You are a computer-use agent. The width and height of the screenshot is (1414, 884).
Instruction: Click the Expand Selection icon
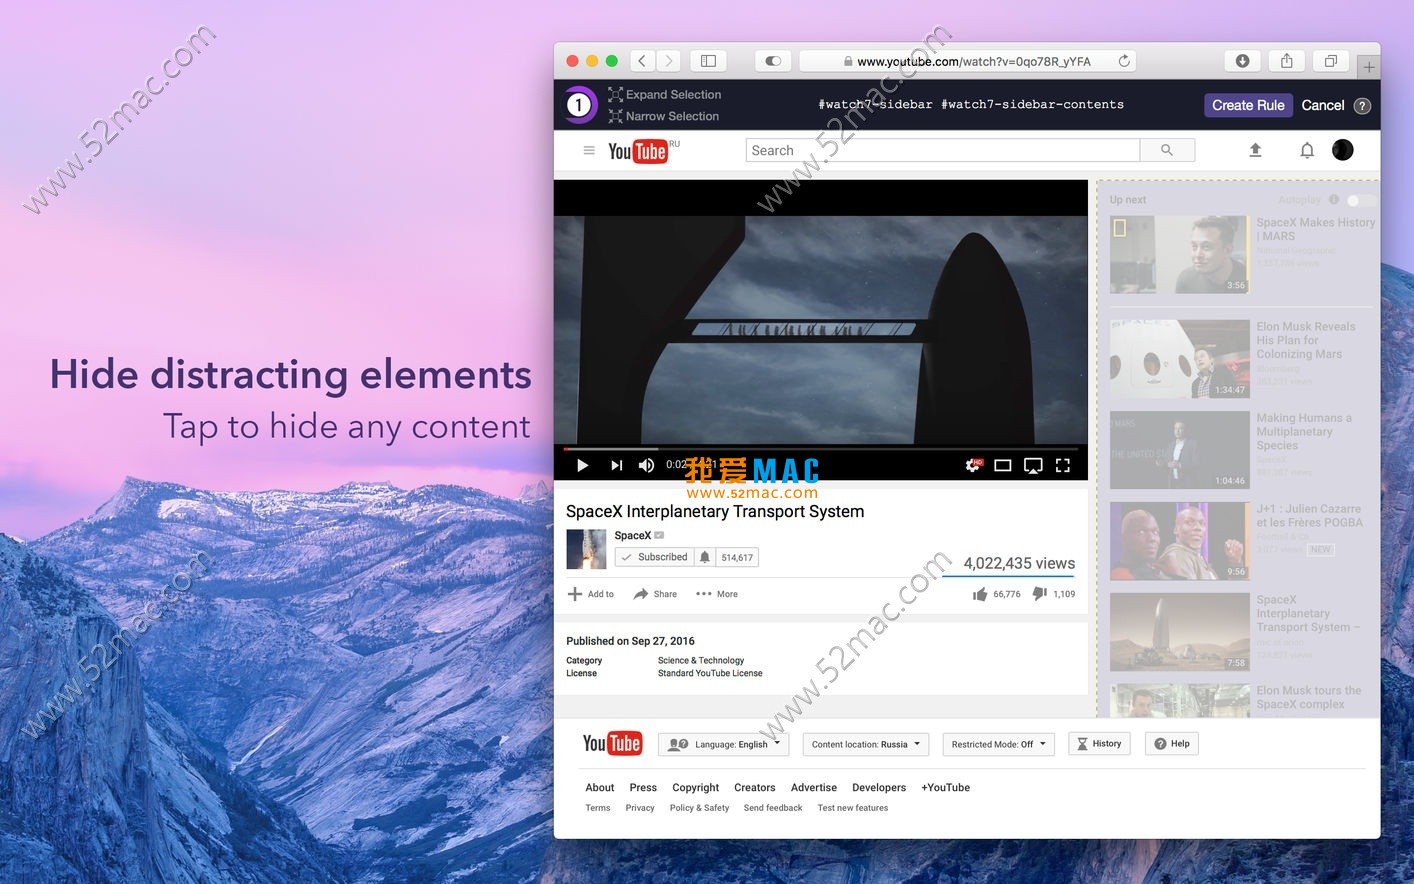coord(614,94)
